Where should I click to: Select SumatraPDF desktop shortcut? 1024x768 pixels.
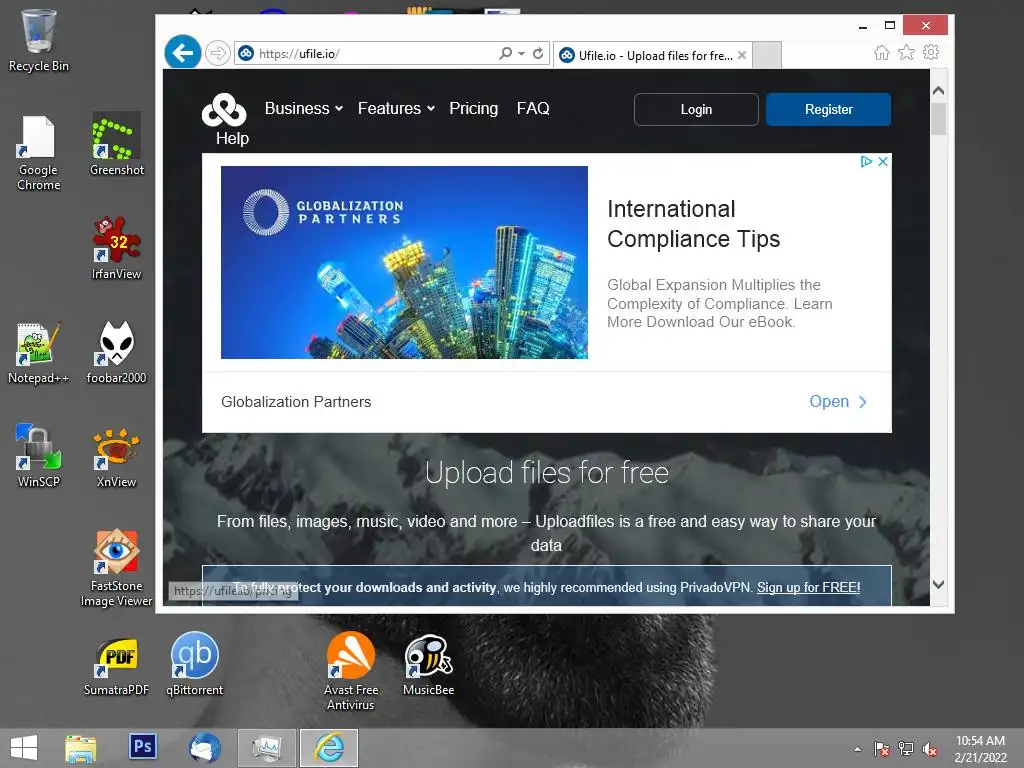click(x=116, y=666)
